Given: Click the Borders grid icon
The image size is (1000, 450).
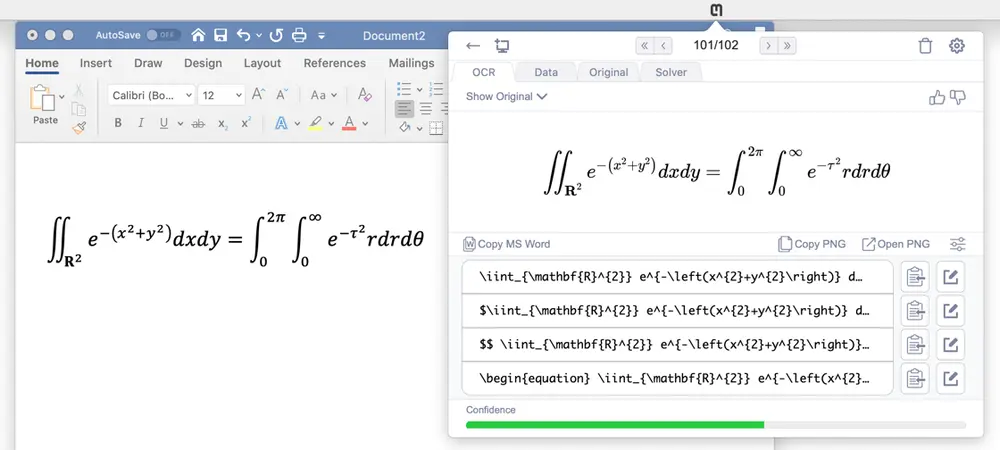Looking at the screenshot, I should pyautogui.click(x=436, y=128).
